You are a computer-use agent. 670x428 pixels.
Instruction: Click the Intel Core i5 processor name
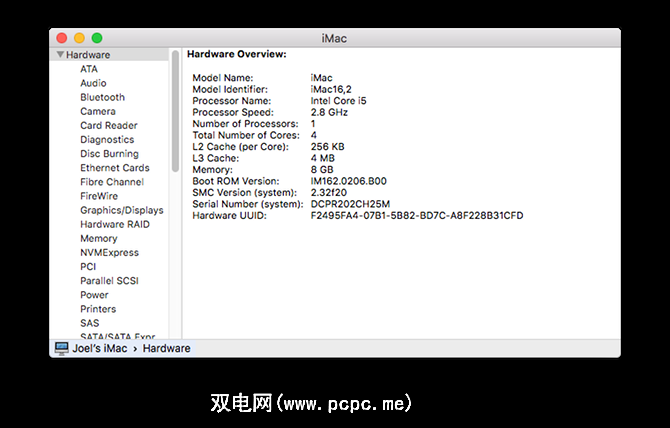click(x=338, y=101)
